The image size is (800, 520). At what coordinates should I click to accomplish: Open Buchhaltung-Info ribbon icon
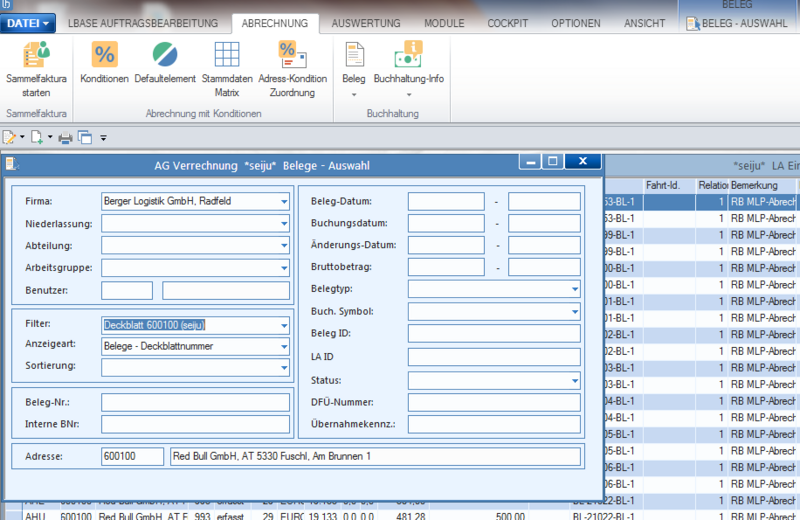pyautogui.click(x=409, y=55)
